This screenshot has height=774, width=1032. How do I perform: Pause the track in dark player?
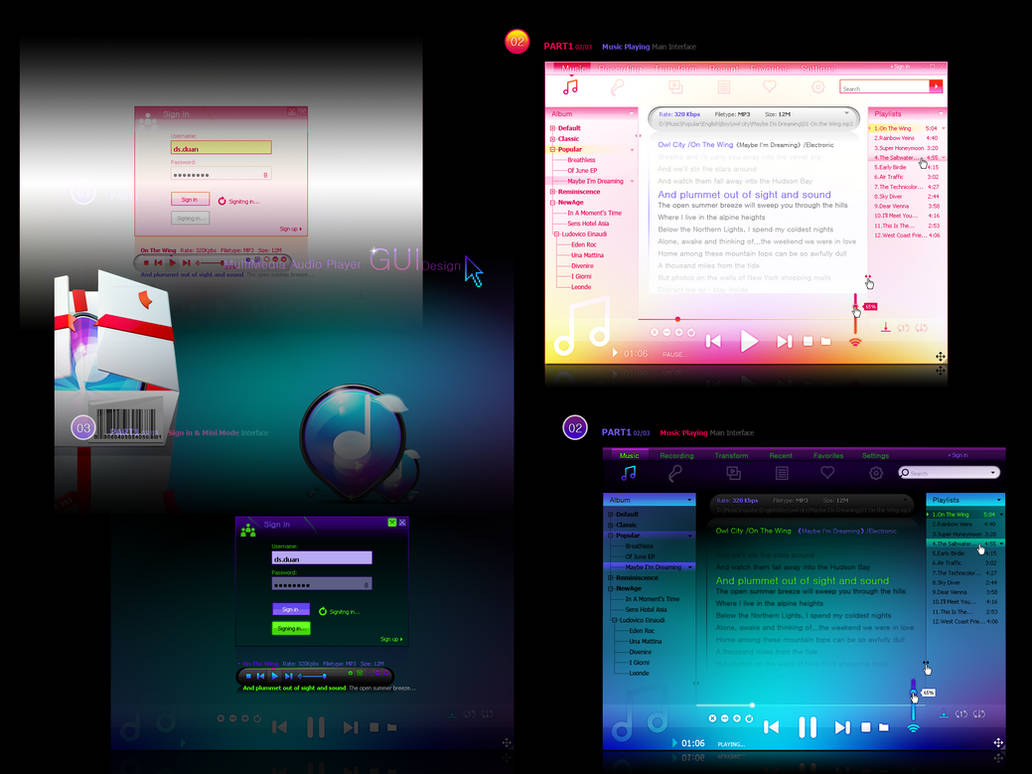pyautogui.click(x=807, y=727)
